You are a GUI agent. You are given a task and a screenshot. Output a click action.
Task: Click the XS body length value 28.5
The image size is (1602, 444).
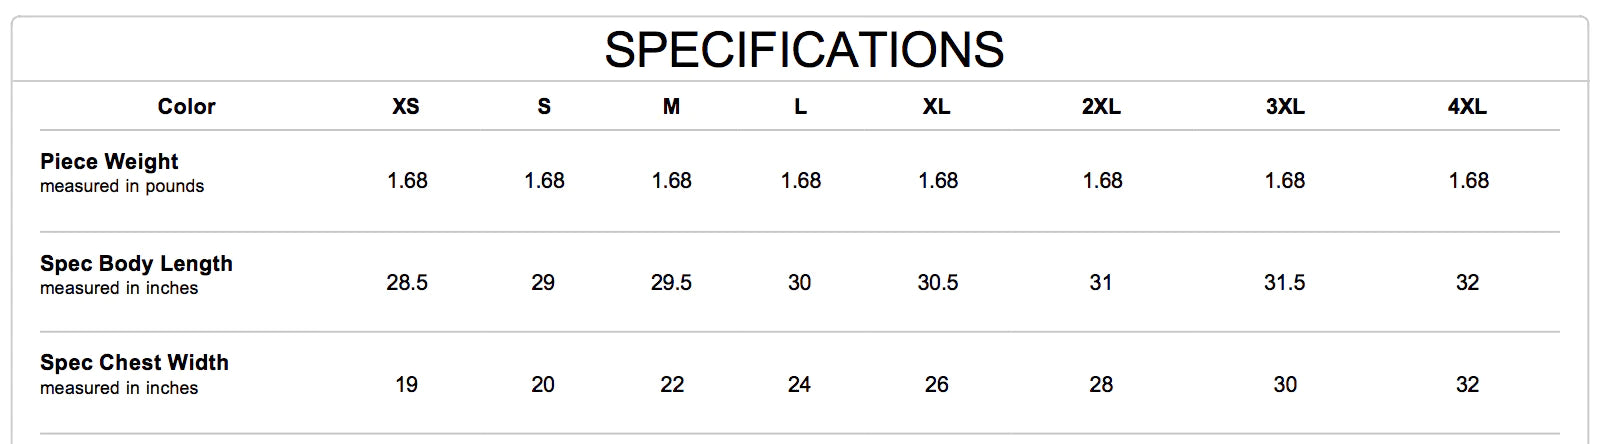coord(407,283)
